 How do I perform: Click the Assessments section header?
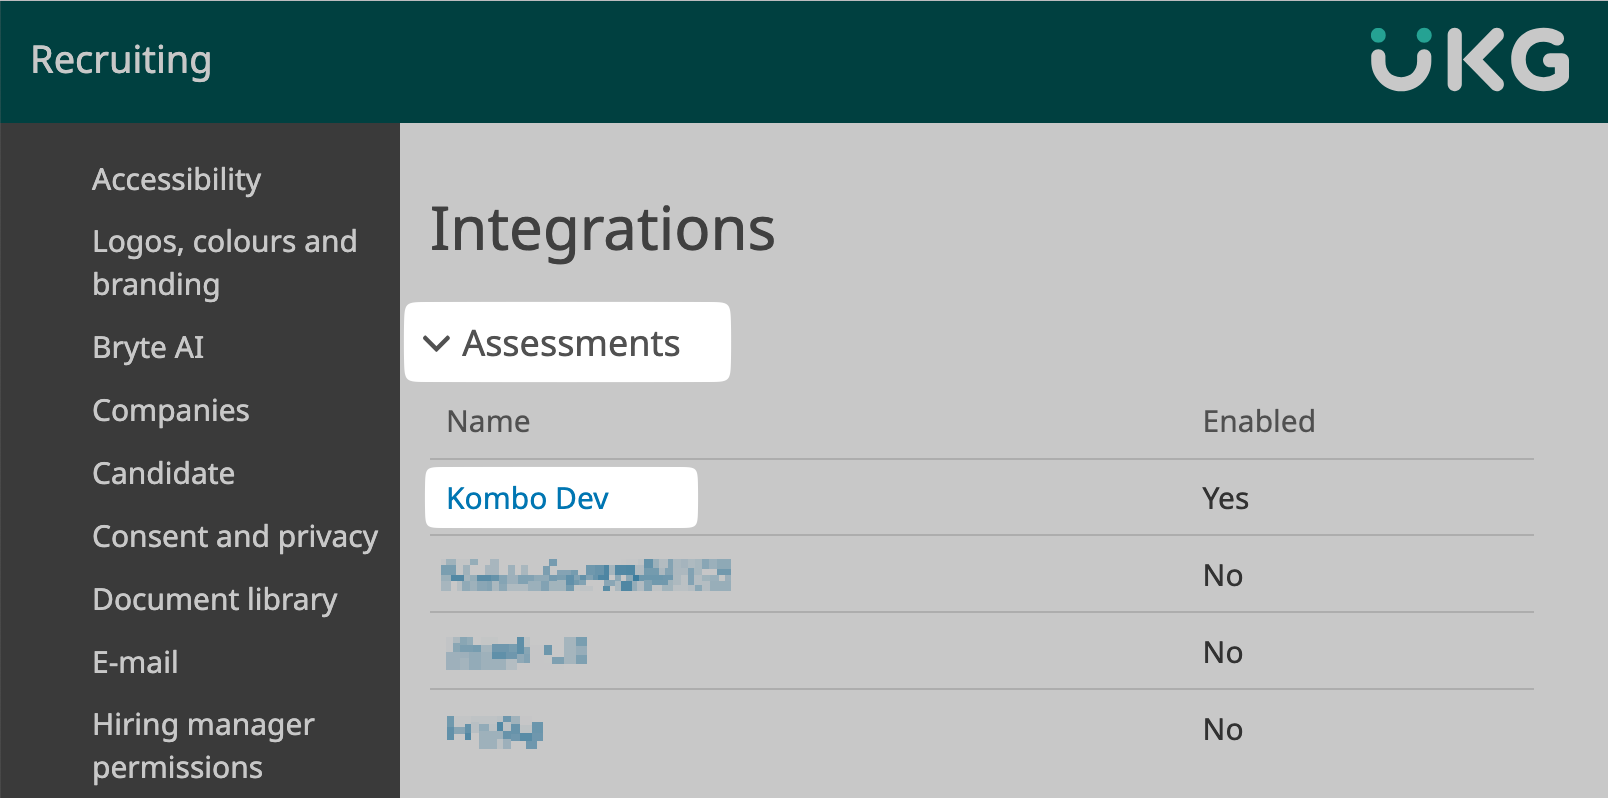pyautogui.click(x=570, y=344)
